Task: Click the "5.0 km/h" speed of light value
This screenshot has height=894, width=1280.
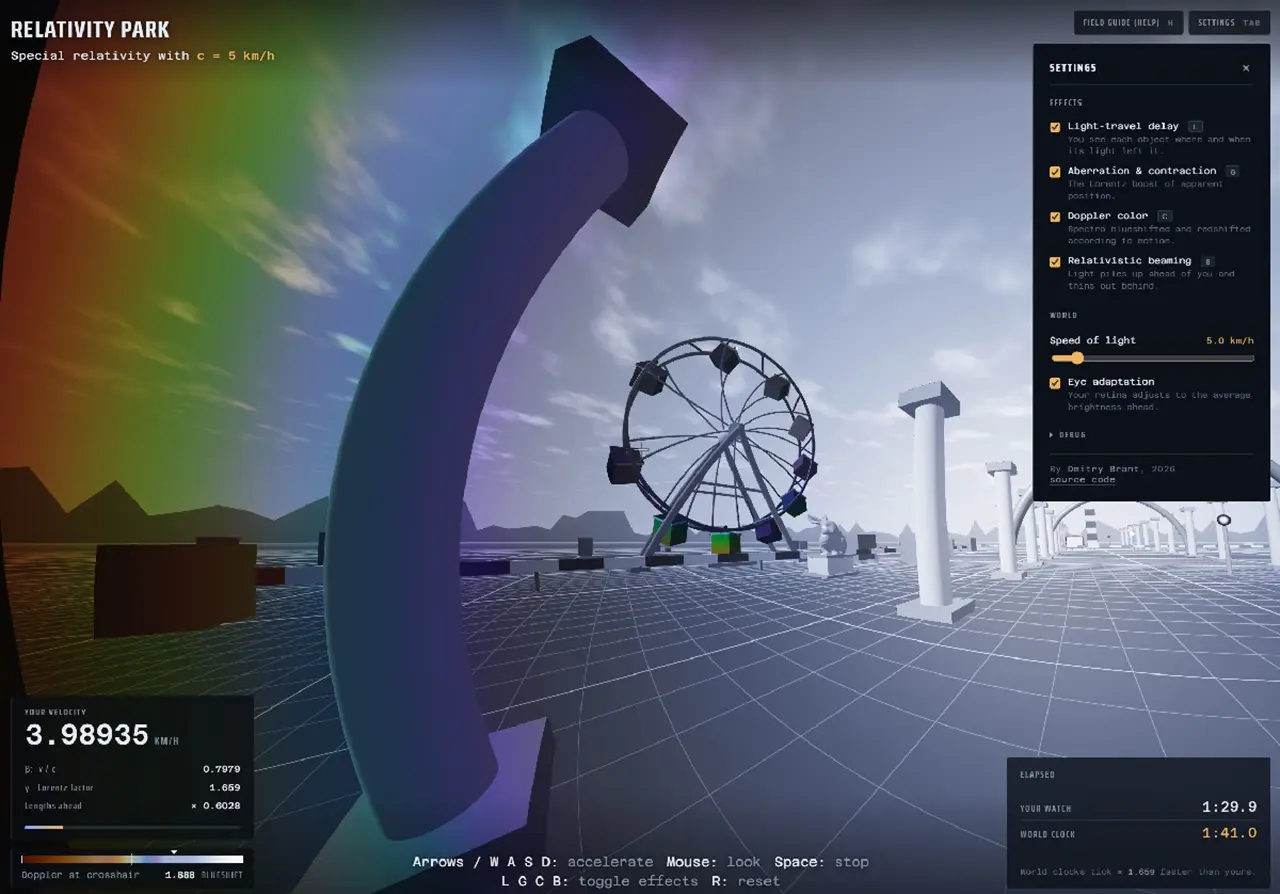Action: (x=1230, y=341)
